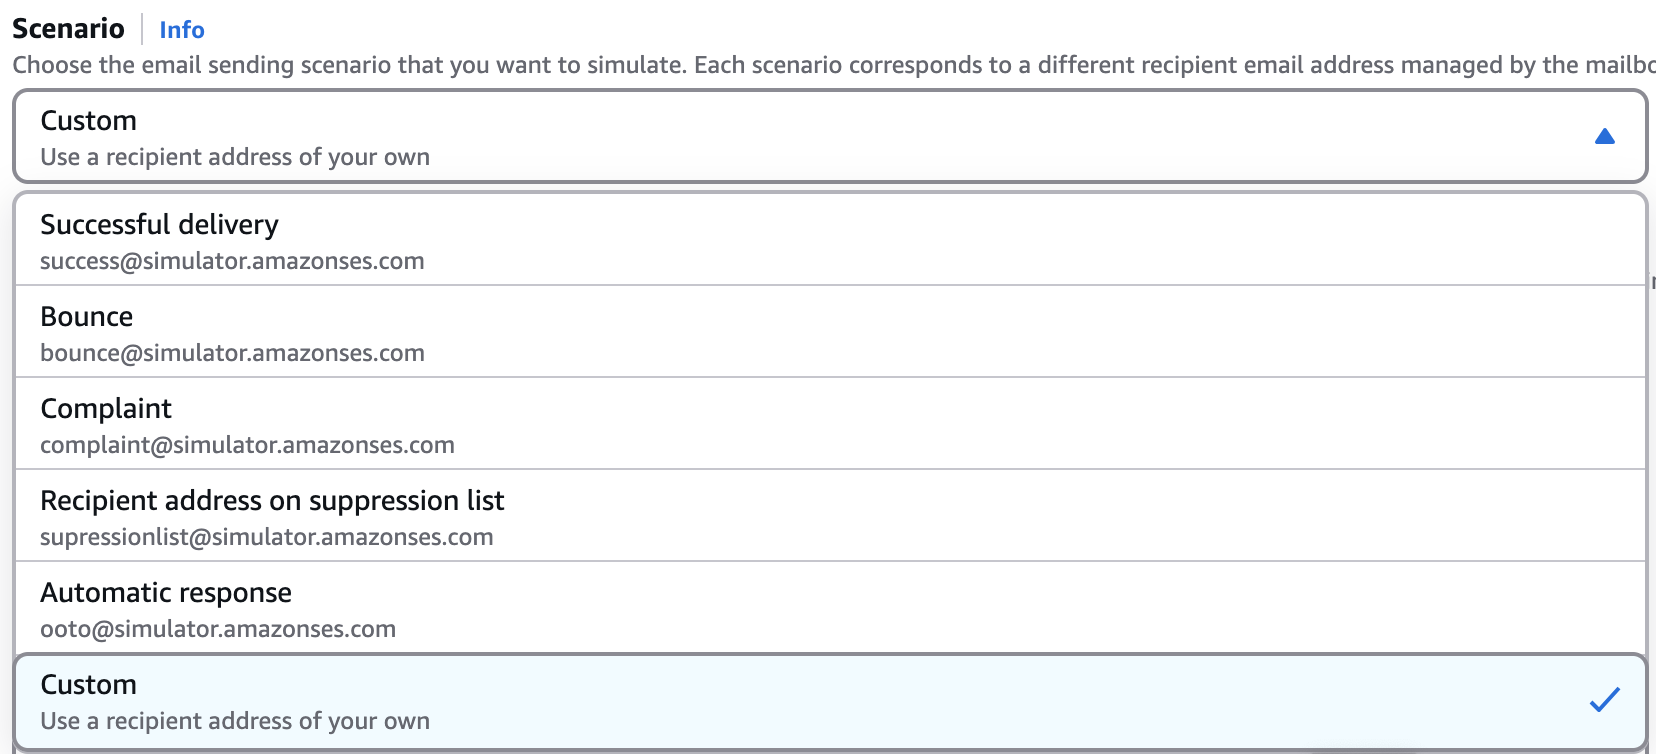Click the ooto@simulator.amazonses.com address
This screenshot has width=1656, height=754.
[218, 629]
